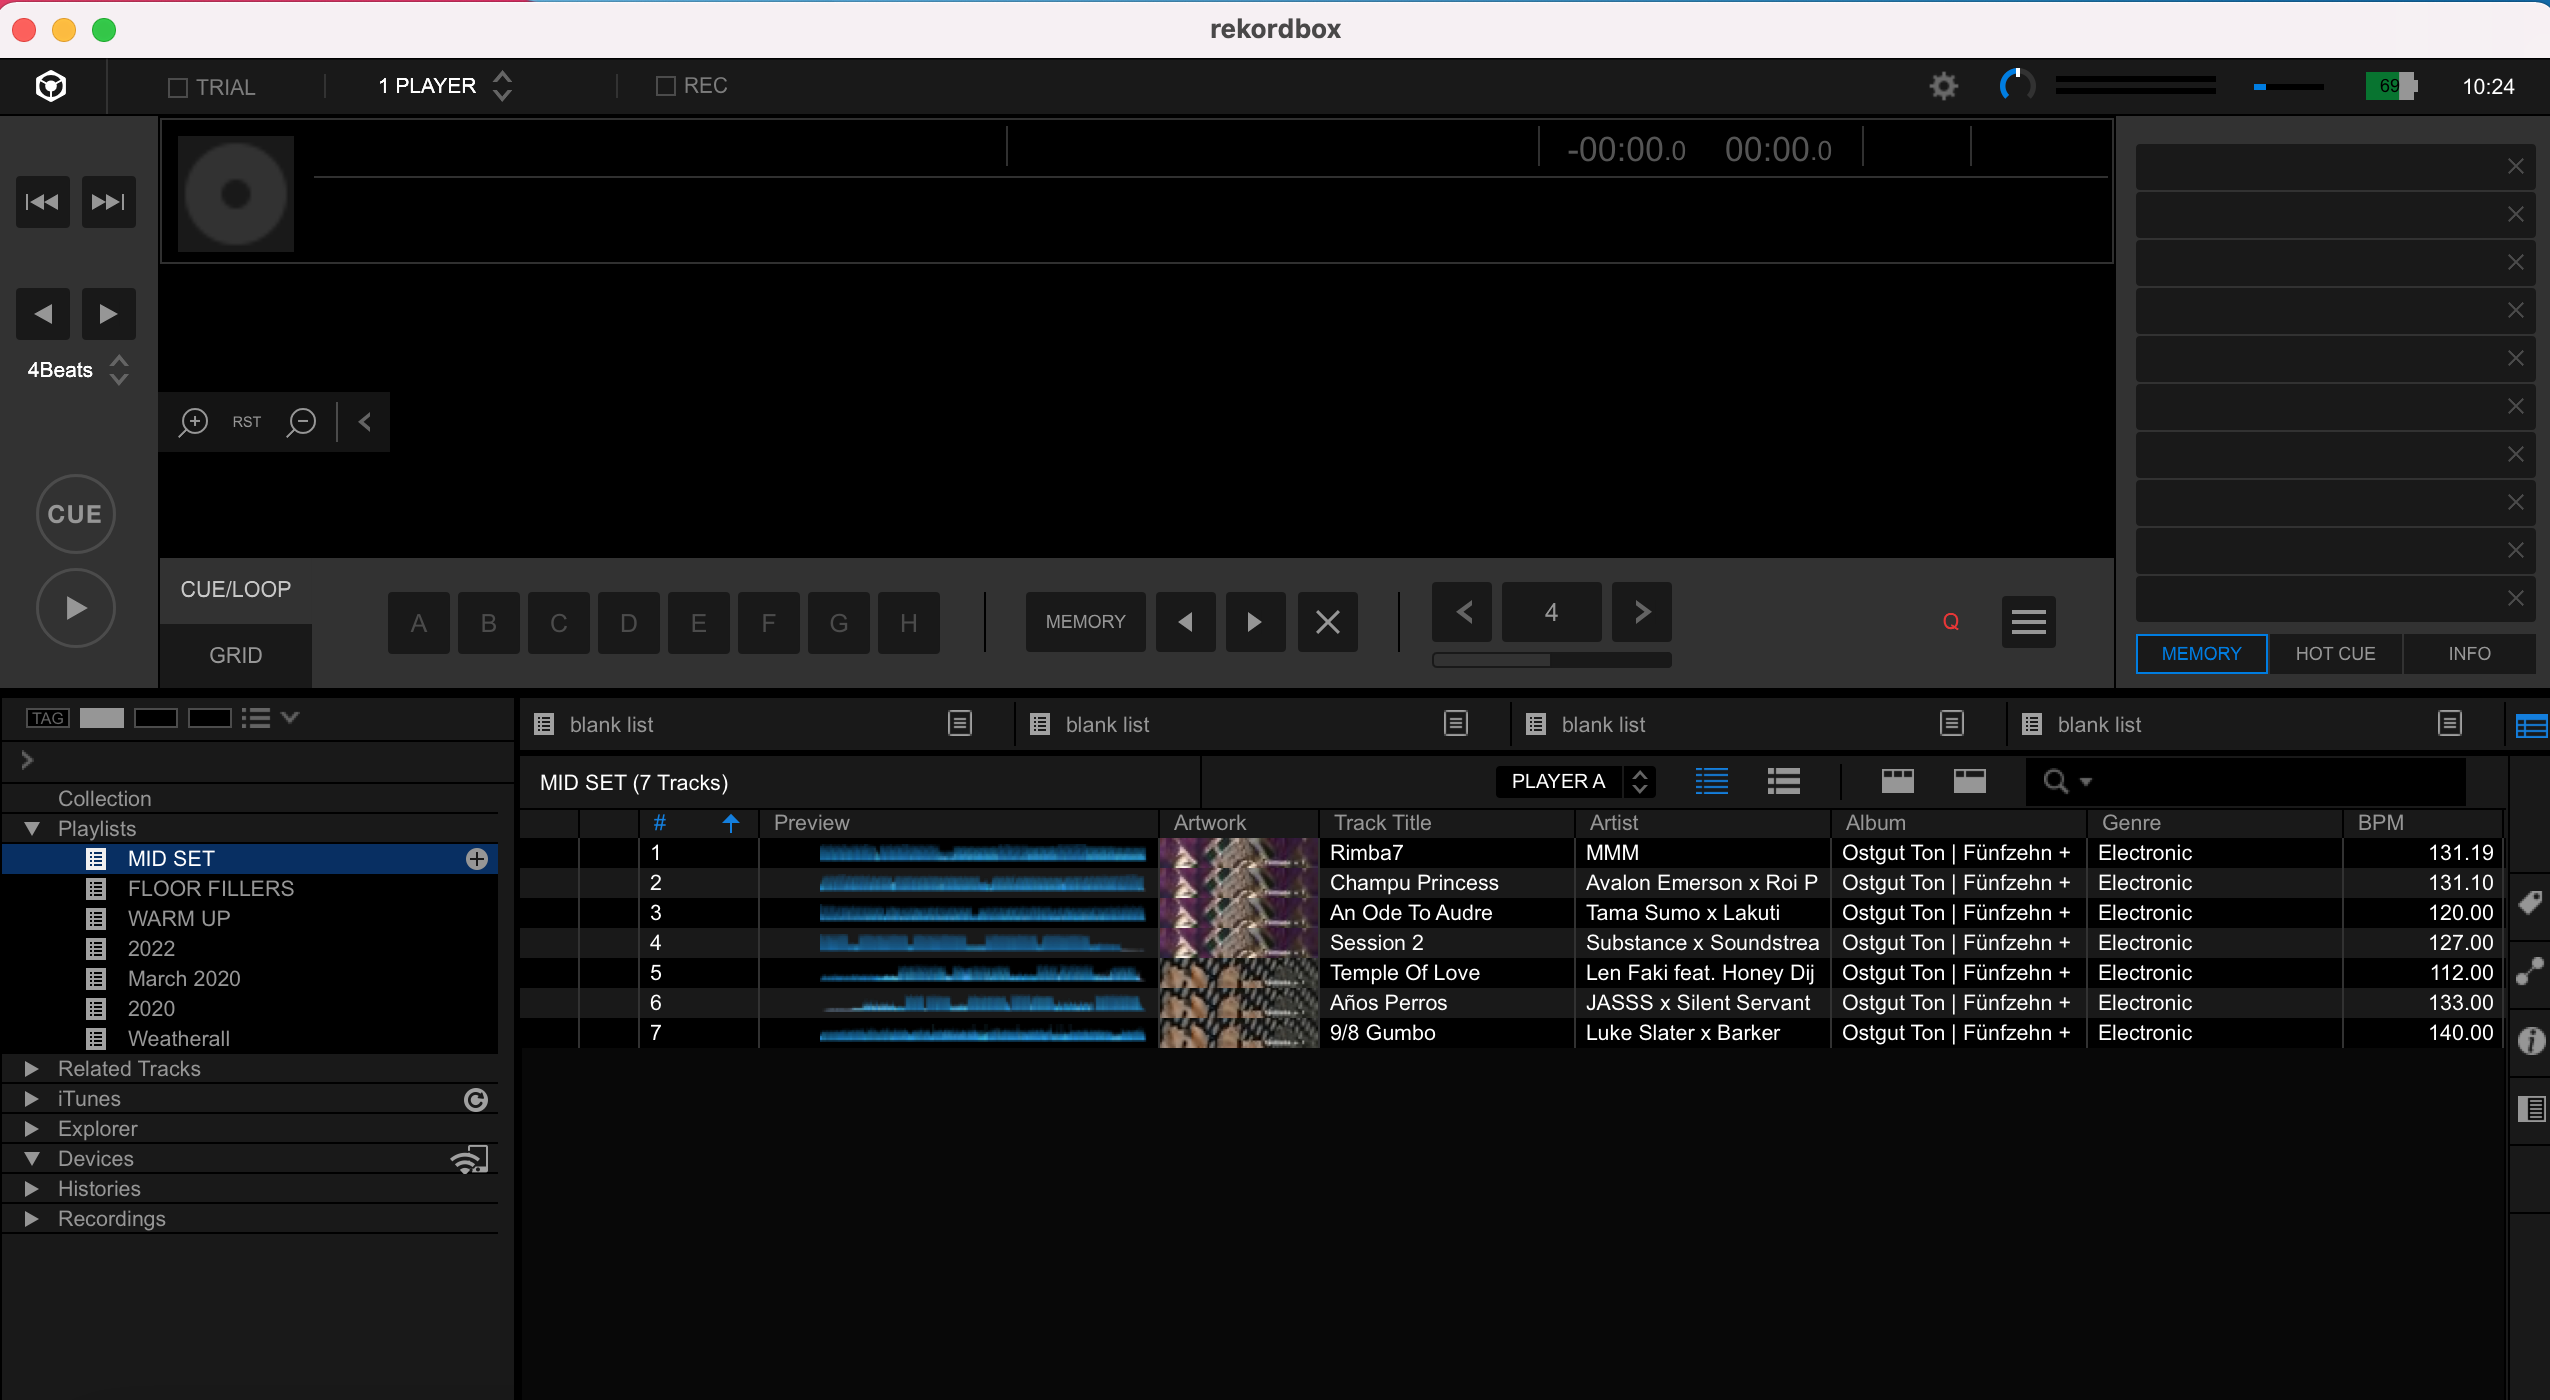This screenshot has width=2550, height=1400.
Task: Open the related tracks side icon
Action: [2531, 971]
